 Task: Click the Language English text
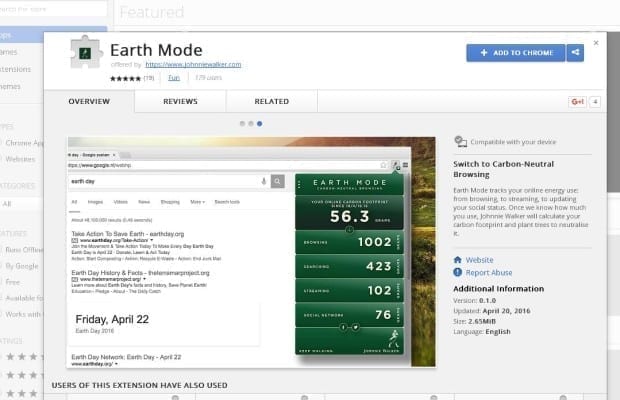pos(482,332)
